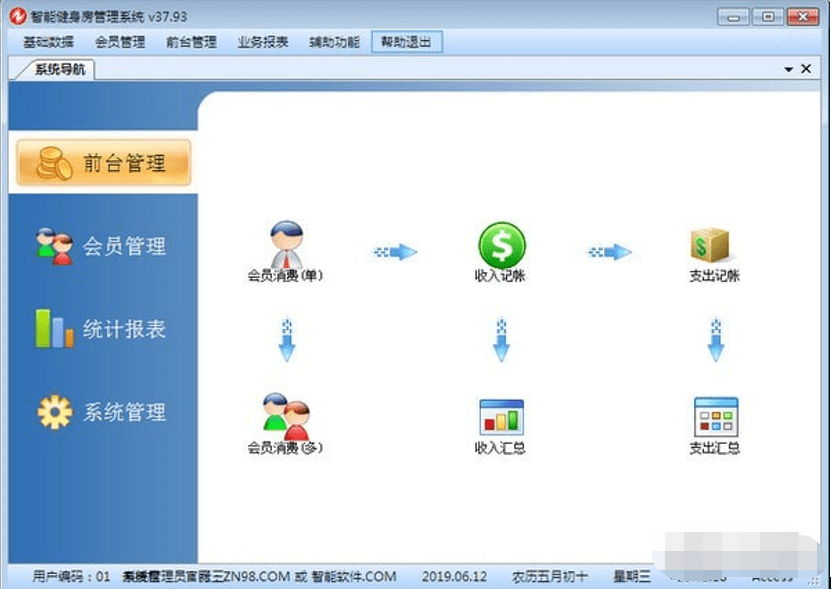Close the 系统导航 tab with X
This screenshot has height=589, width=832.
(806, 69)
